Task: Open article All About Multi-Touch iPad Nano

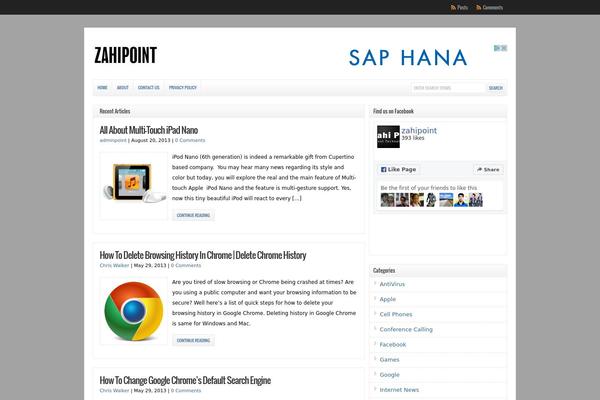Action: click(148, 130)
